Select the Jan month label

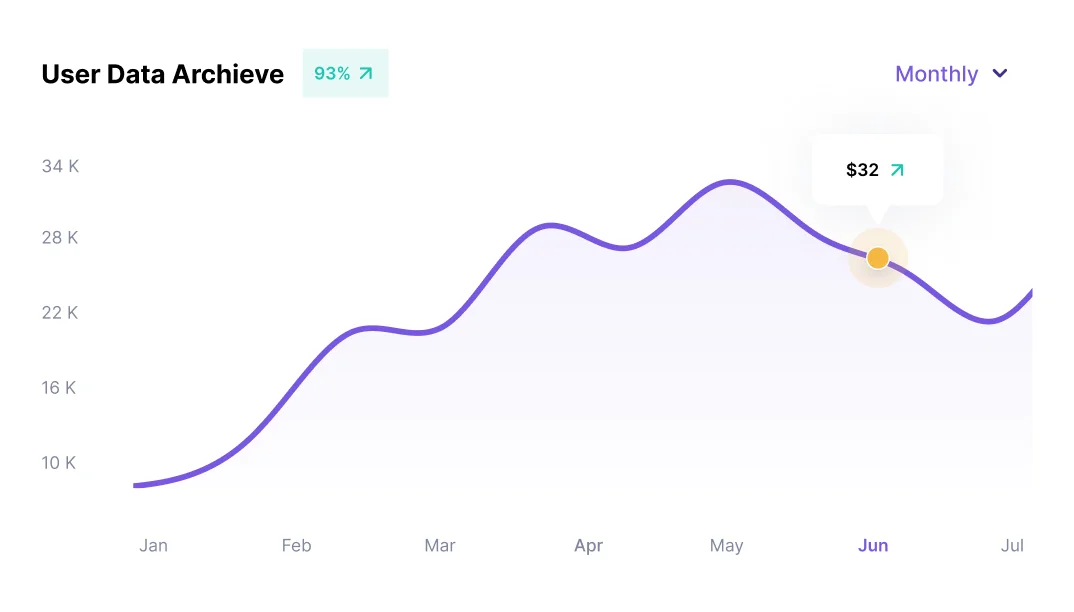coord(153,545)
